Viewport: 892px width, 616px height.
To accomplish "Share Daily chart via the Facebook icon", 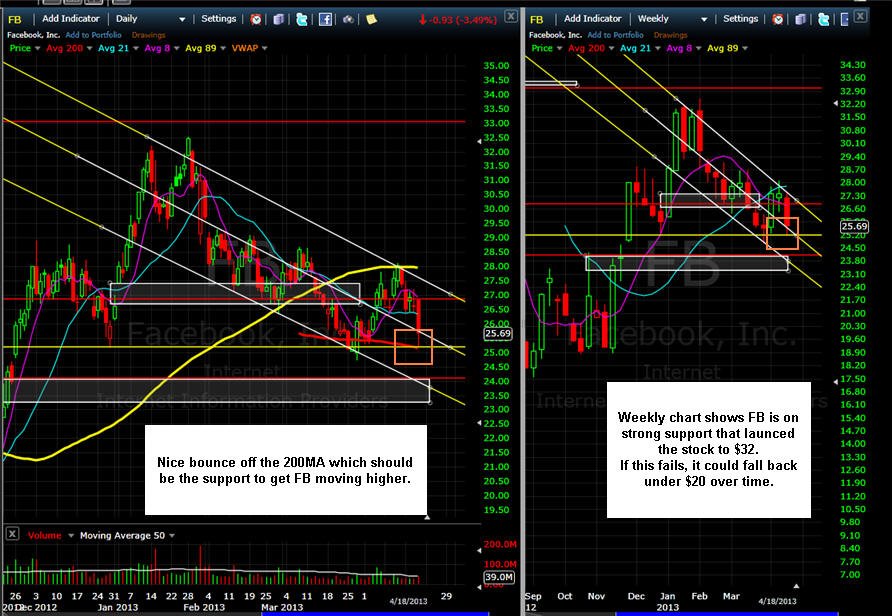I will 325,19.
